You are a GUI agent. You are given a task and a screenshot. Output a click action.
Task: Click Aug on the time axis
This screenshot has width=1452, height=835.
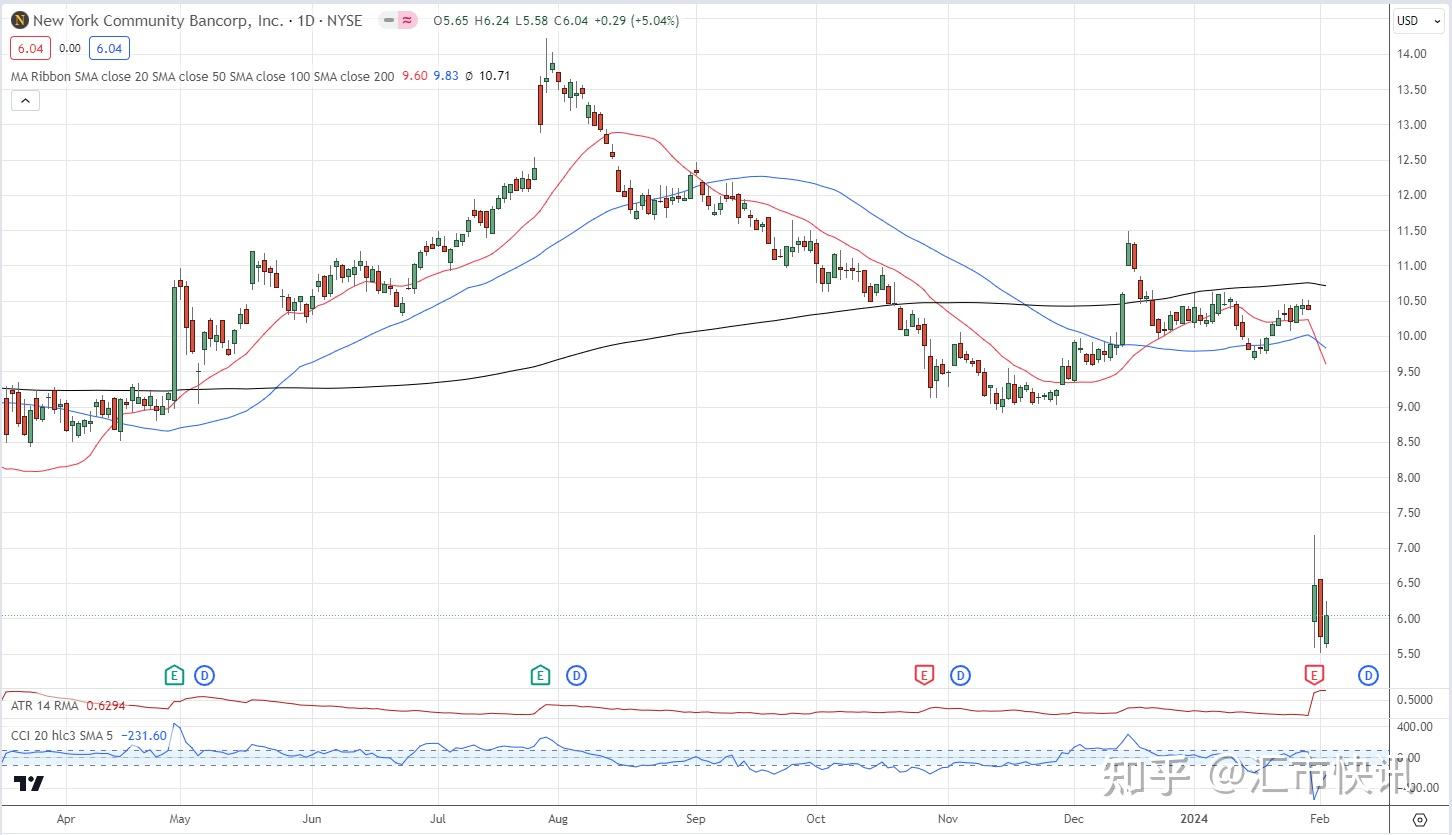coord(558,818)
